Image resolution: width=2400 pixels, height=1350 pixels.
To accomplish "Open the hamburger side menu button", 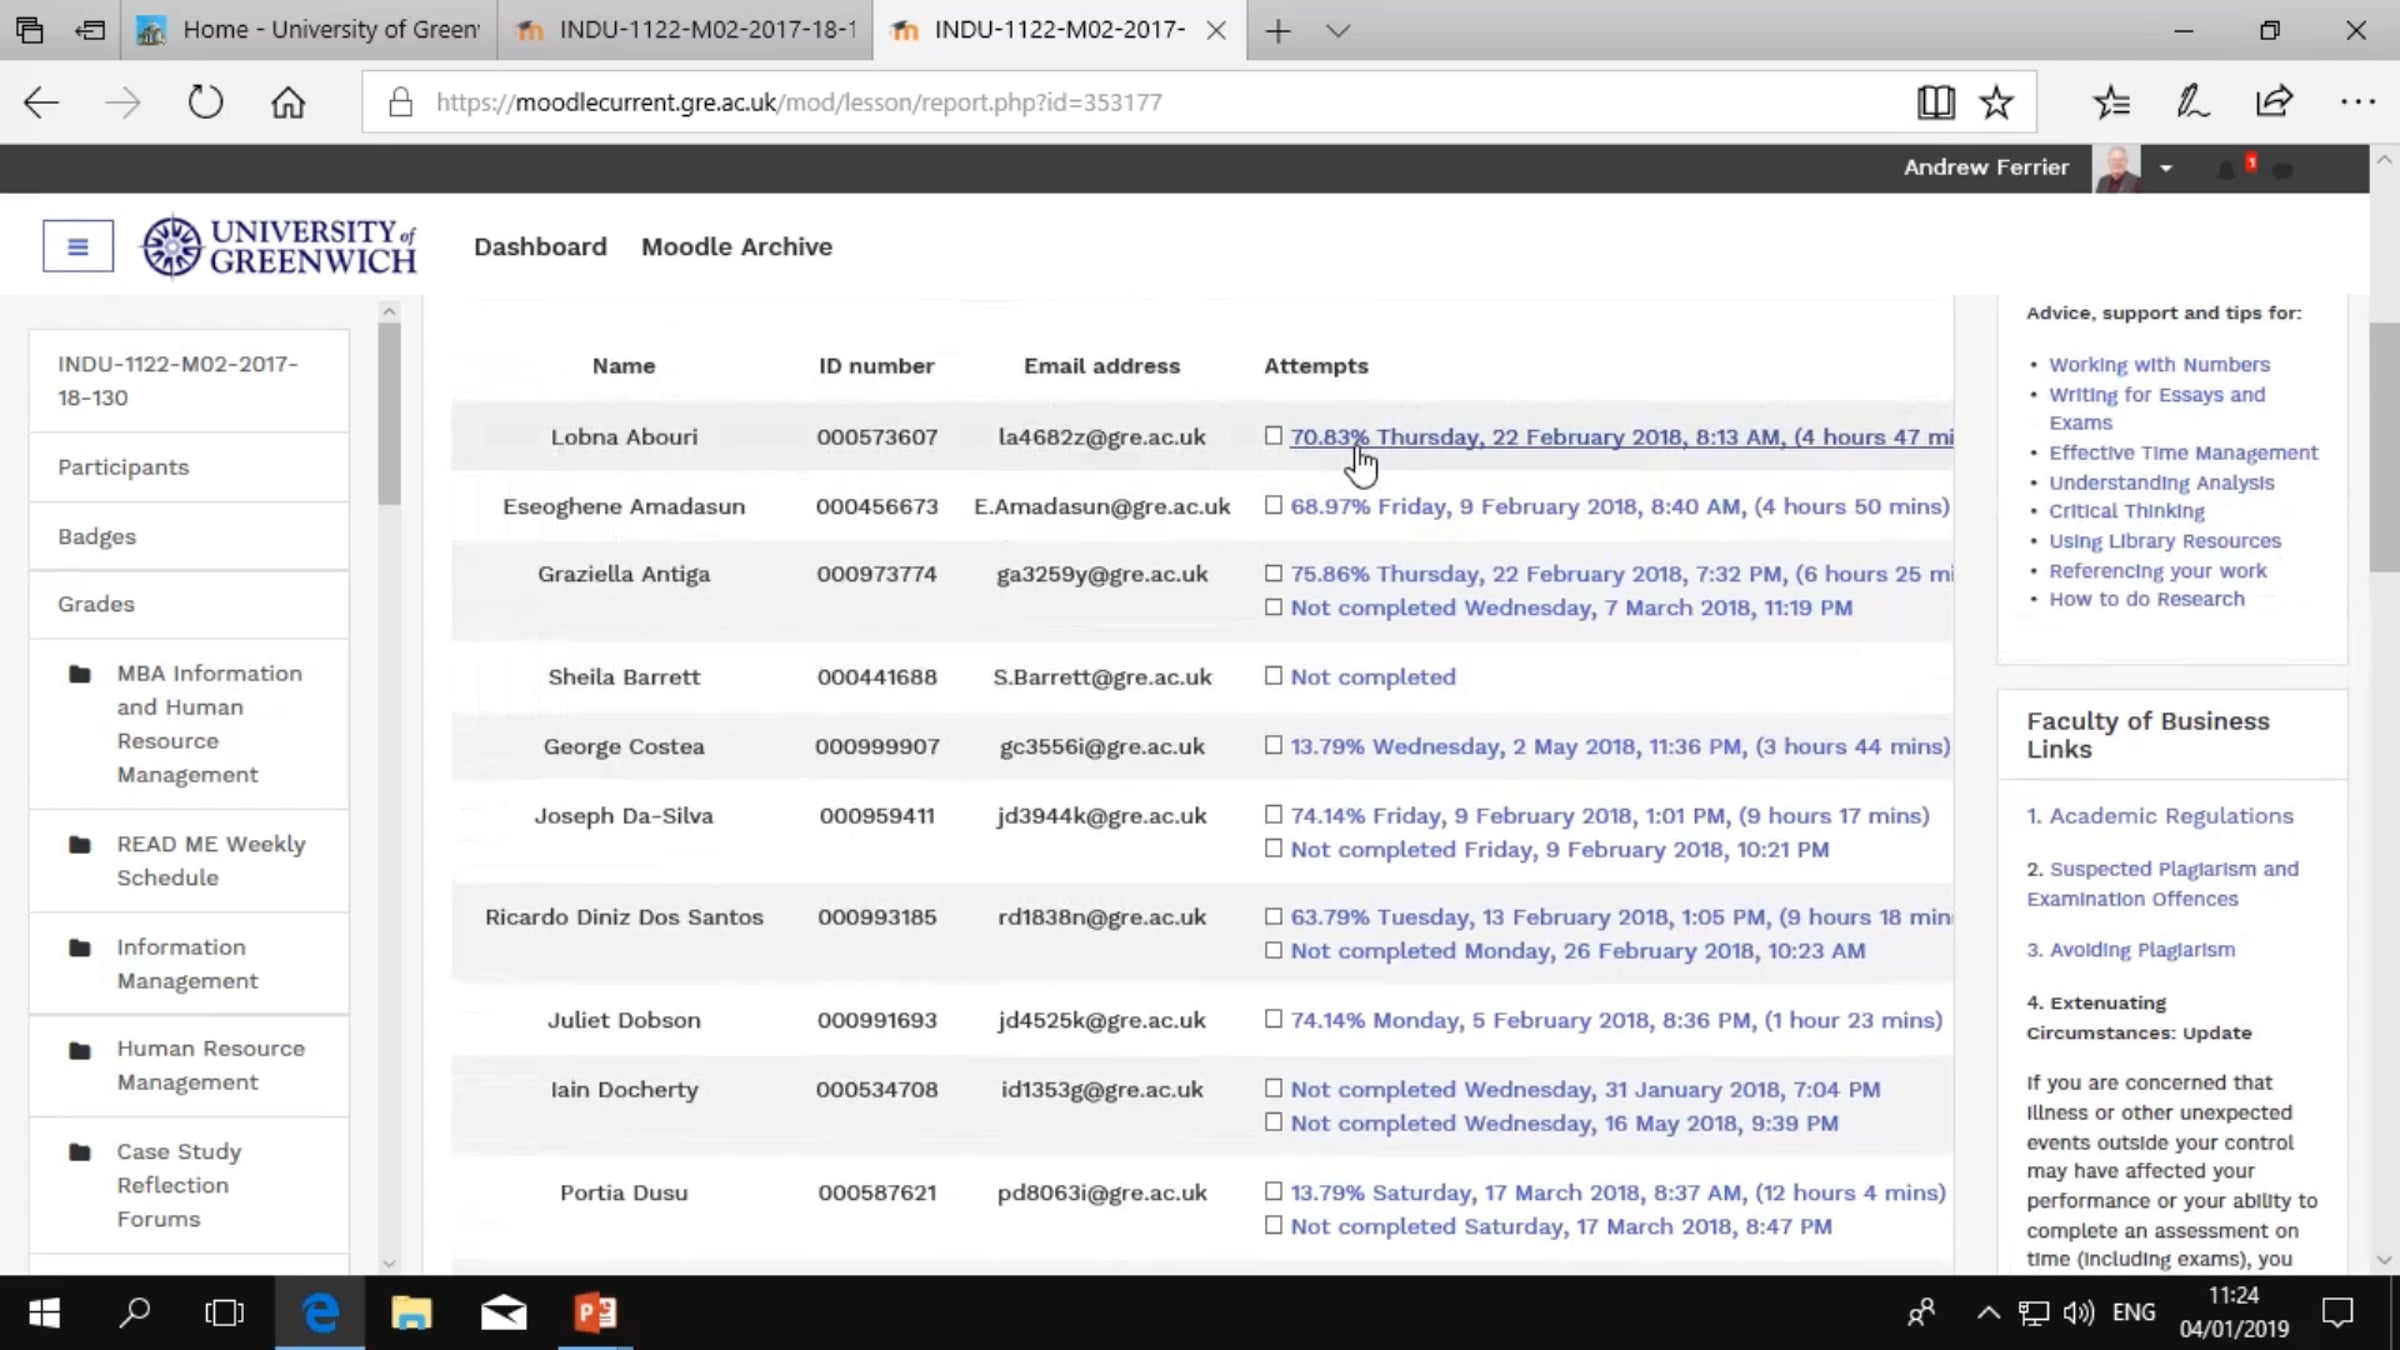I will click(x=77, y=246).
